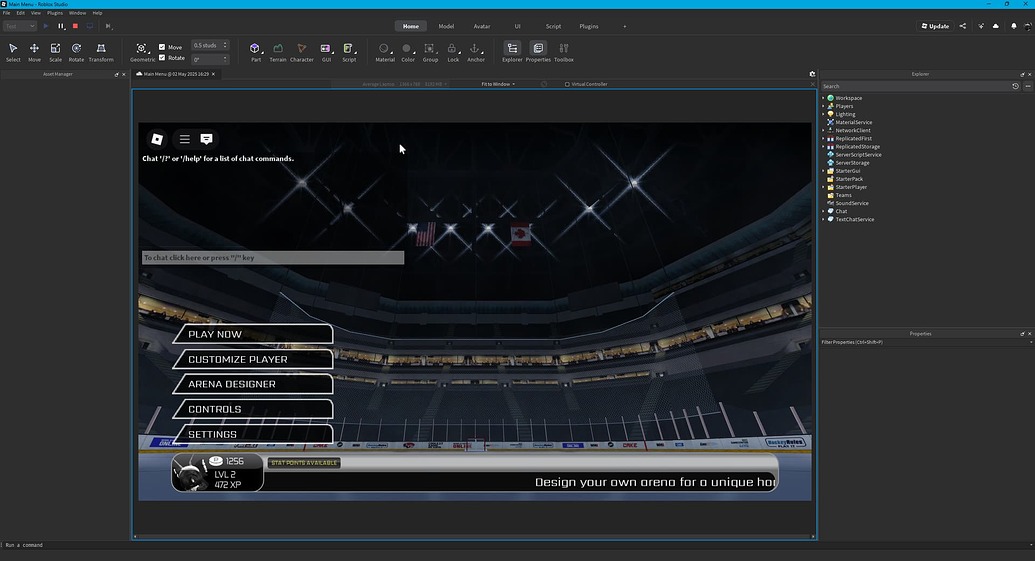Open the Roblox menu icon in game view
The height and width of the screenshot is (561, 1035).
pos(157,139)
